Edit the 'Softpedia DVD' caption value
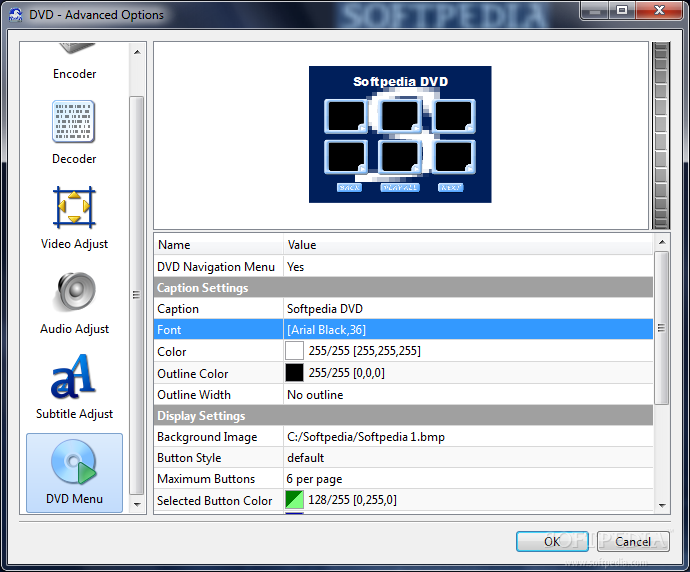 pos(325,309)
